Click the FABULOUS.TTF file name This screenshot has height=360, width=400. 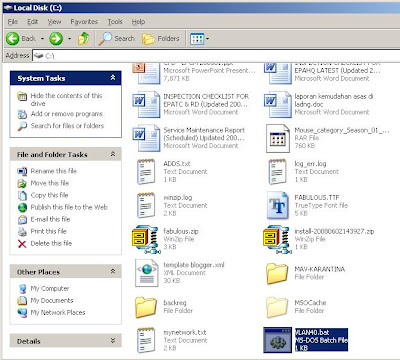[x=317, y=197]
